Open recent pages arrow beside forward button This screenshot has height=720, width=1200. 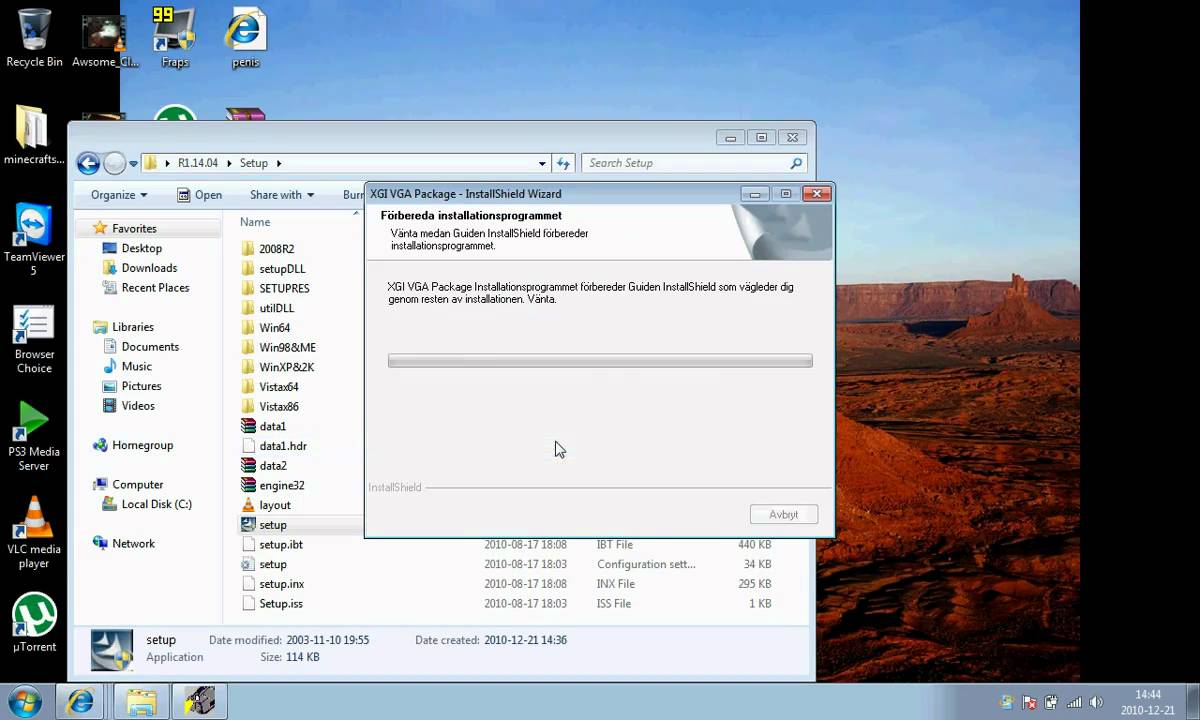point(134,163)
